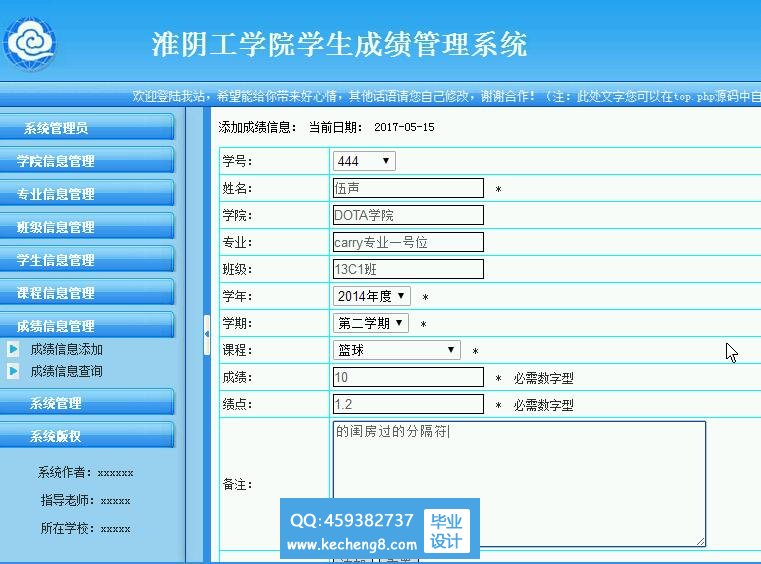Click the arrow icon beside 成绩信息添加

point(13,349)
